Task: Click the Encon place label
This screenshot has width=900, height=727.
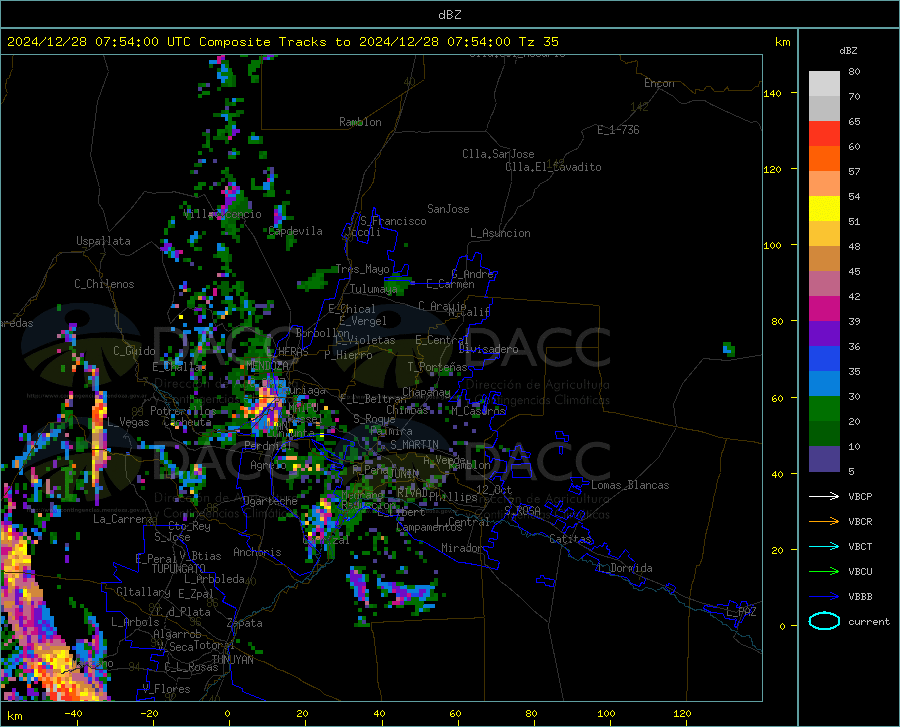Action: tap(659, 83)
